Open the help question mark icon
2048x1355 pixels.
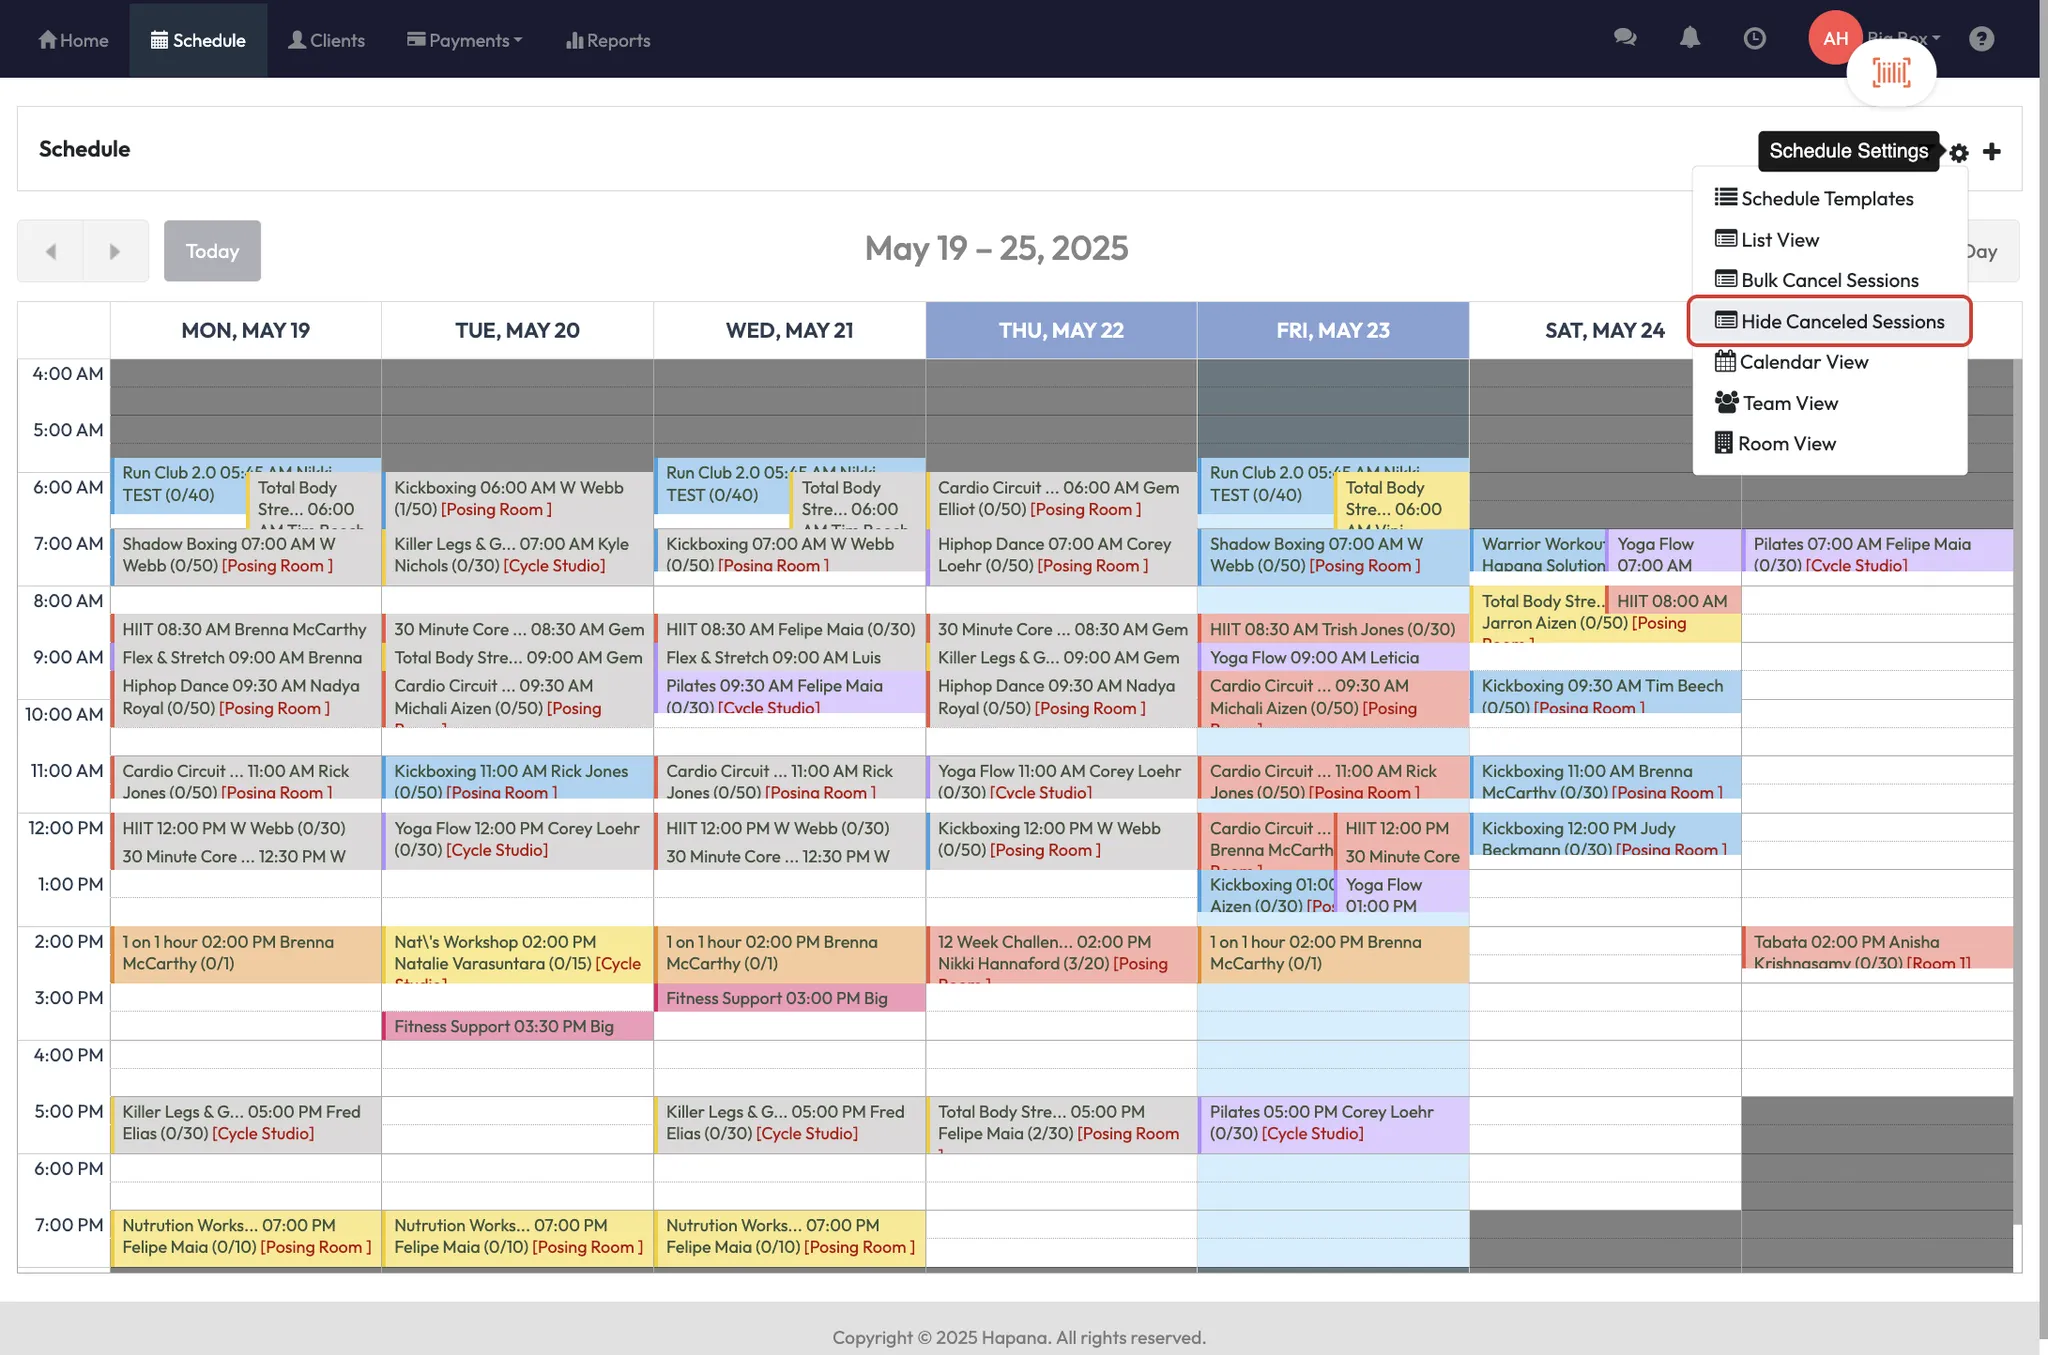1981,38
